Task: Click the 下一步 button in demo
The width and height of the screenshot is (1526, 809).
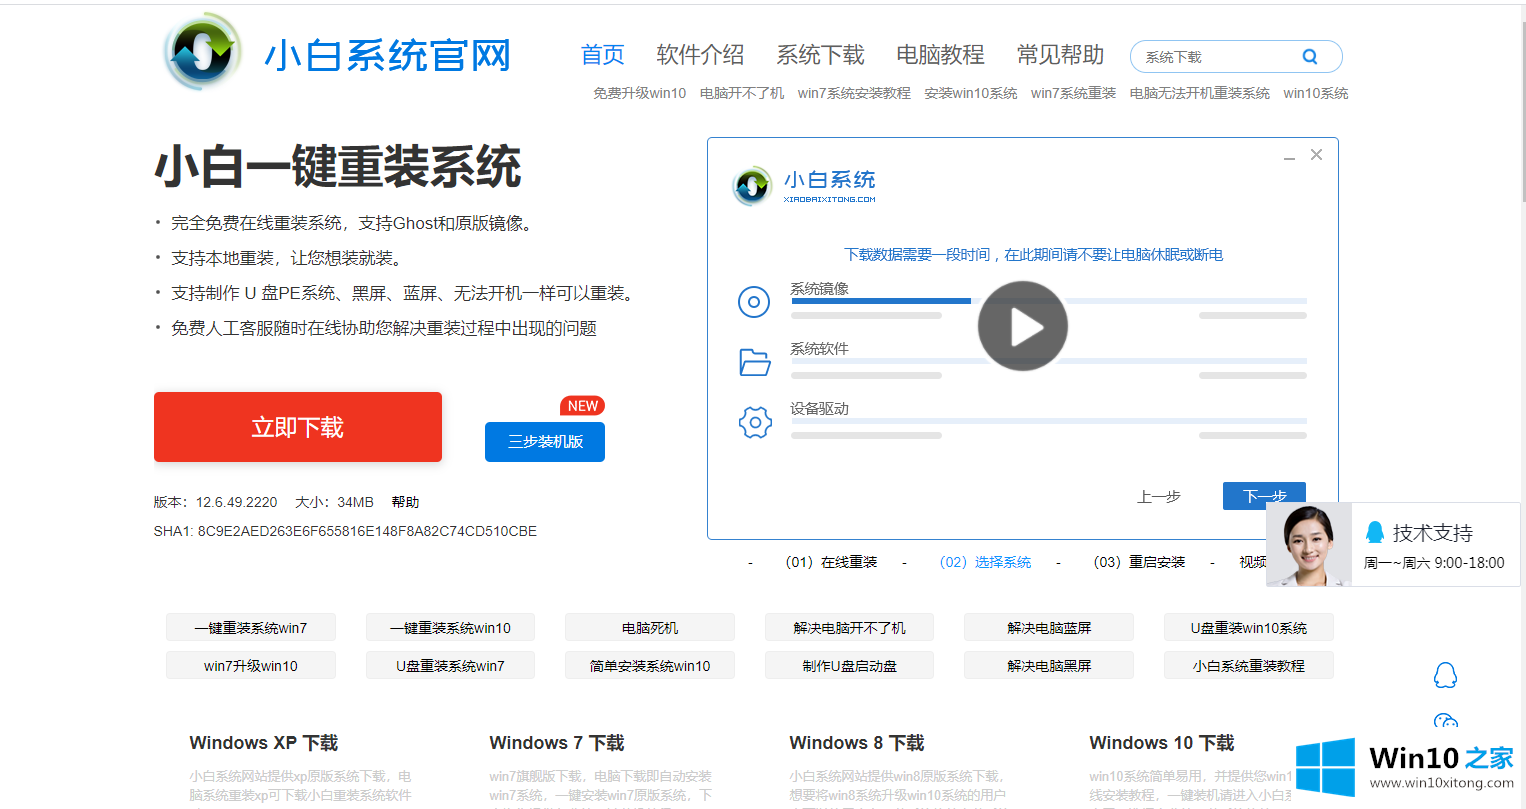Action: 1264,496
